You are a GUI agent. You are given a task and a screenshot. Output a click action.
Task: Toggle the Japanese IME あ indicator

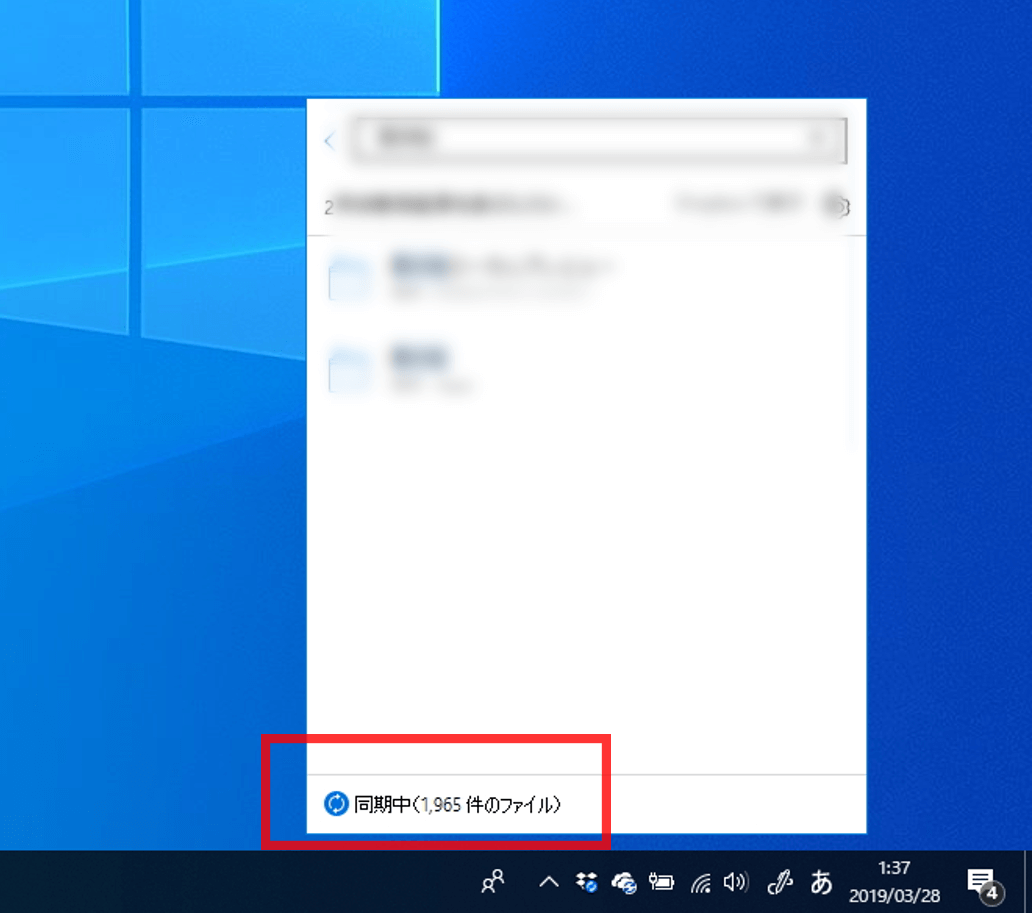tap(821, 882)
